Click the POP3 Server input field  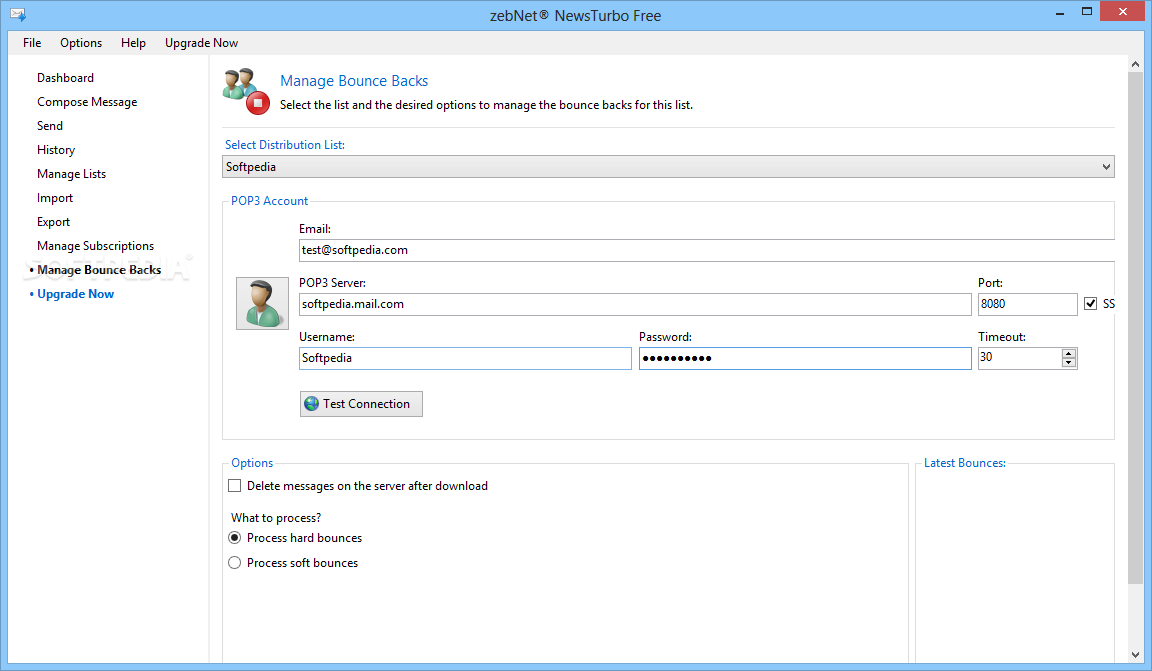click(635, 304)
